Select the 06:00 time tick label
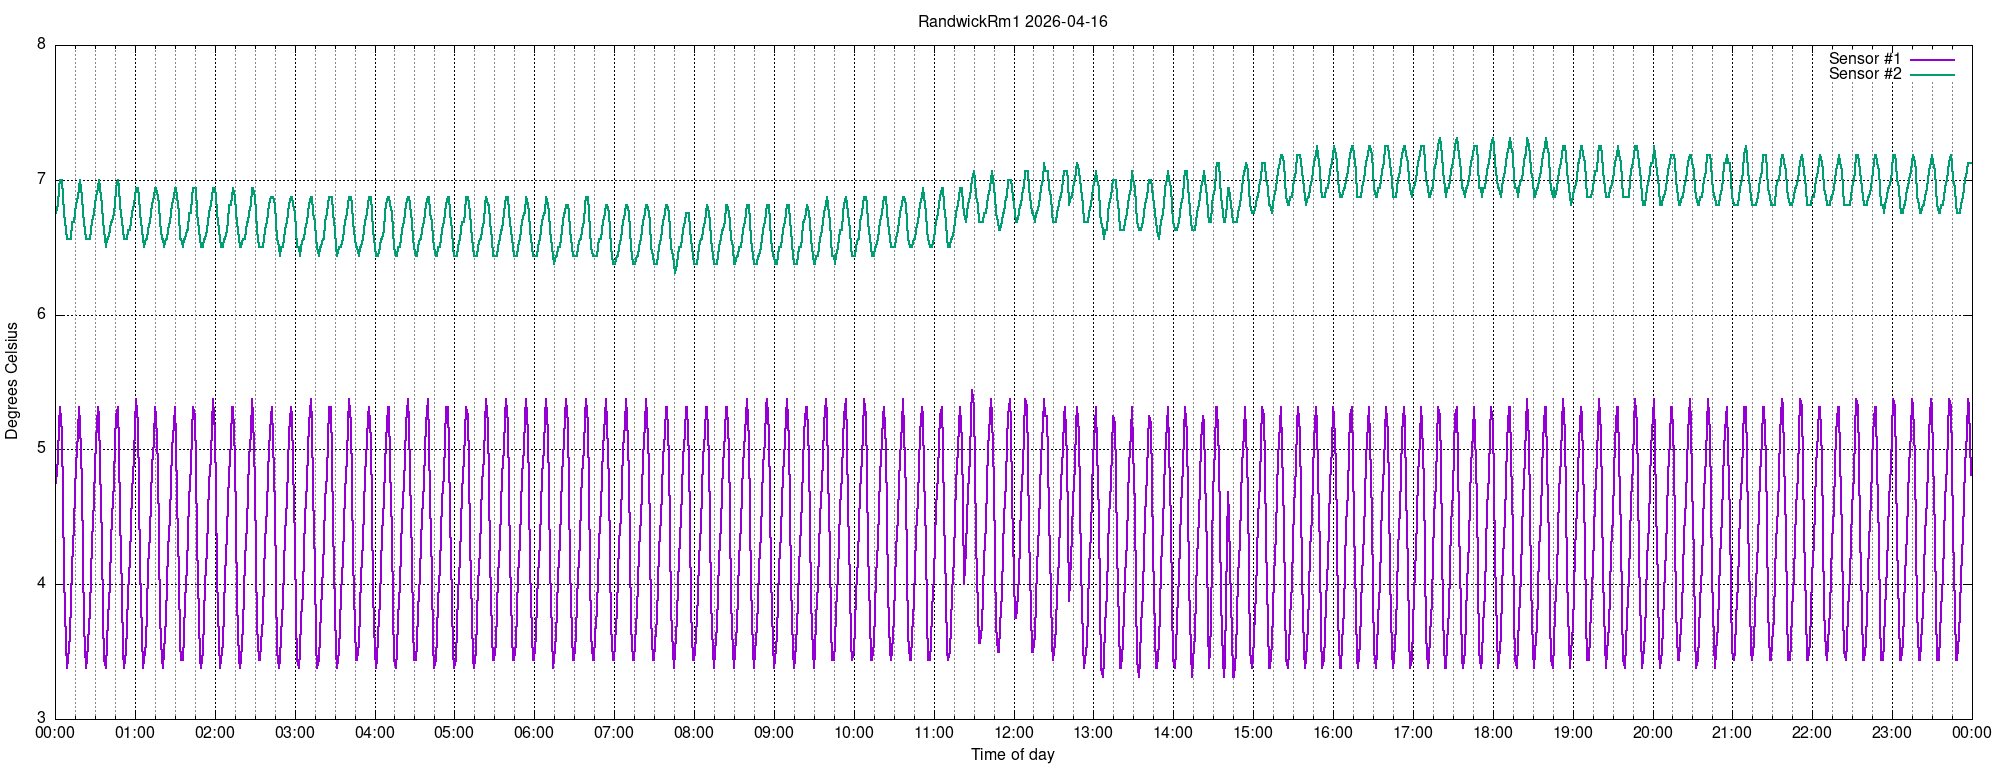The width and height of the screenshot is (2000, 768). coord(534,732)
